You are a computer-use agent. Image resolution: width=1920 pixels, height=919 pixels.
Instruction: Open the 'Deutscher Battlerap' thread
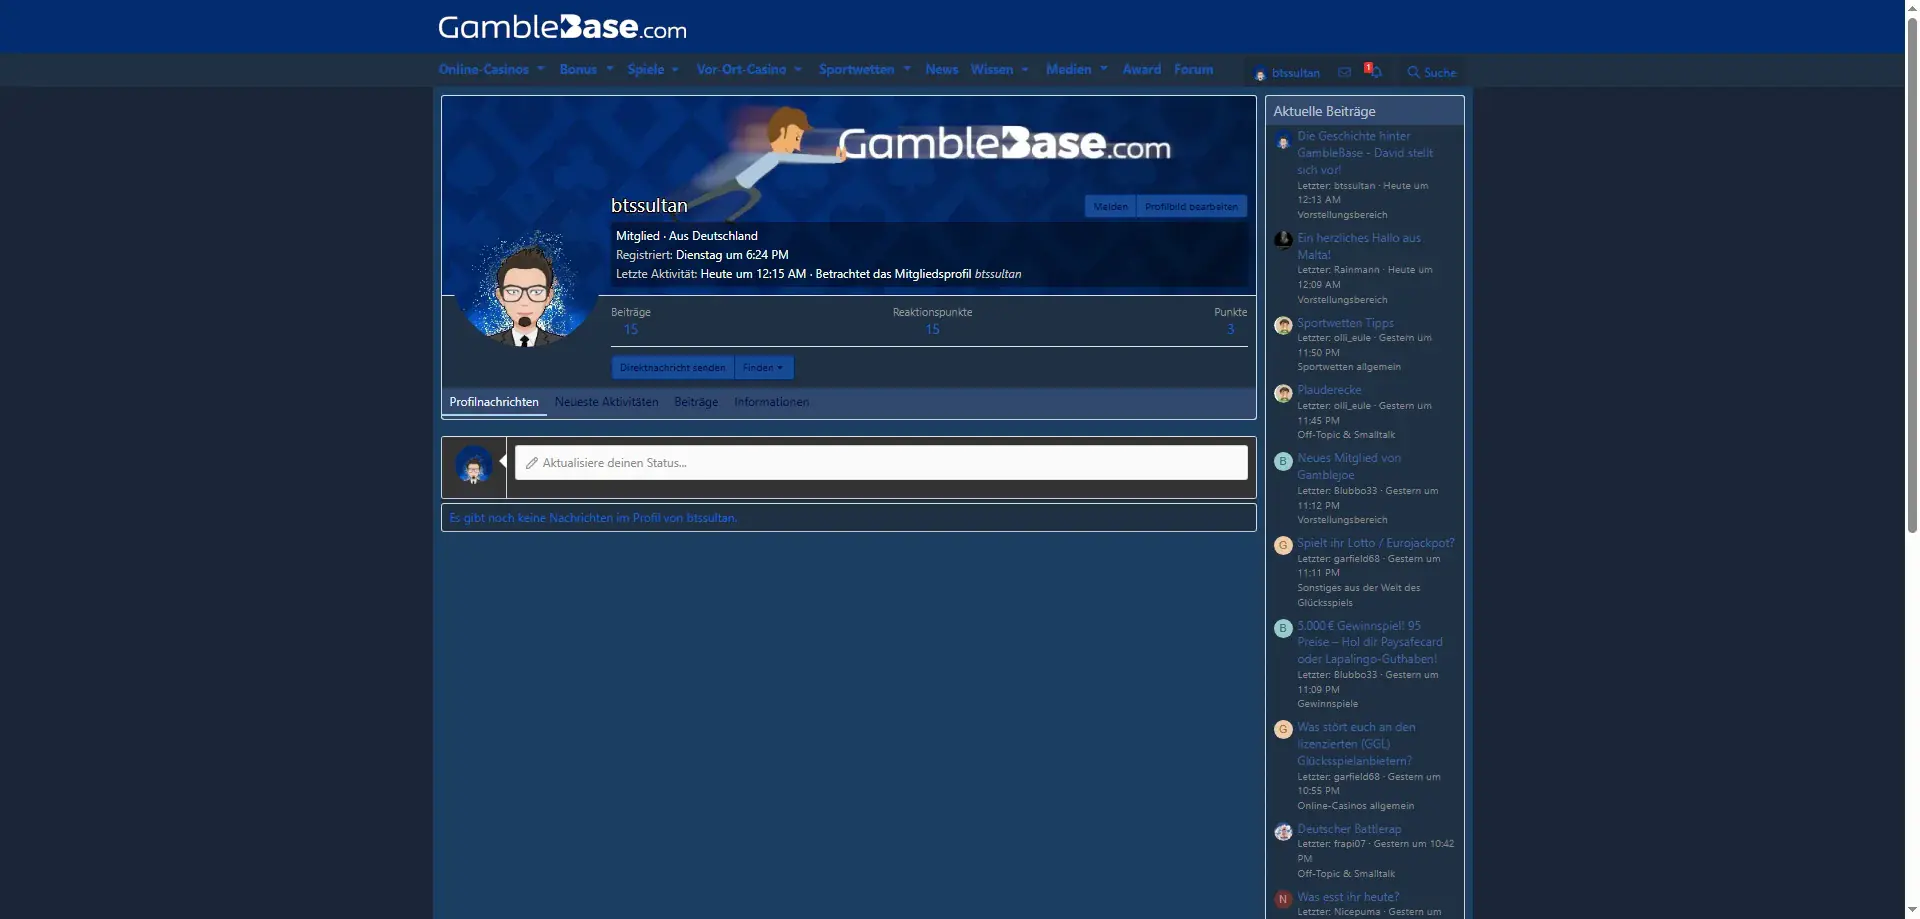point(1349,829)
